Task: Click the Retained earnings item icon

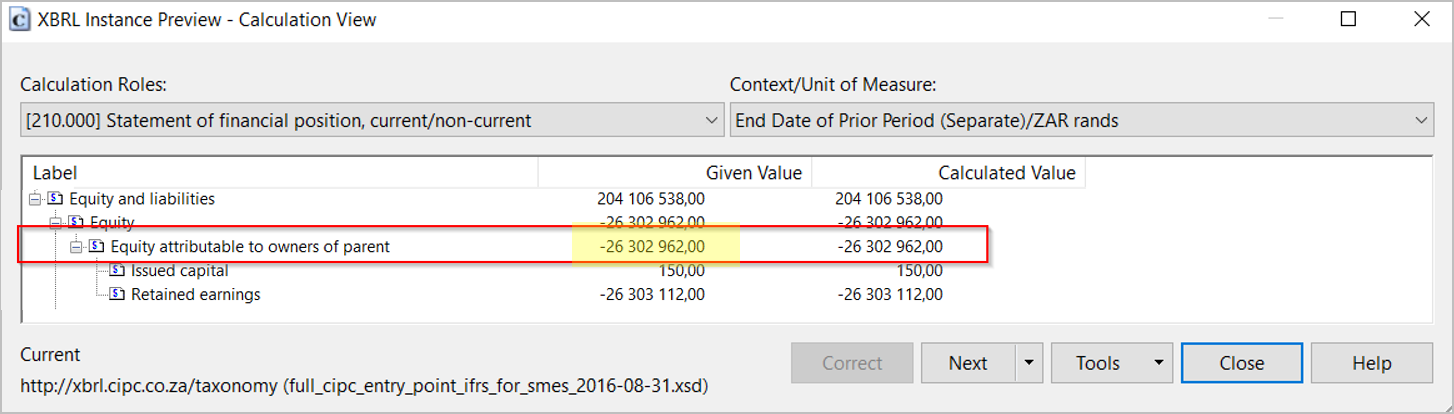Action: click(x=118, y=294)
